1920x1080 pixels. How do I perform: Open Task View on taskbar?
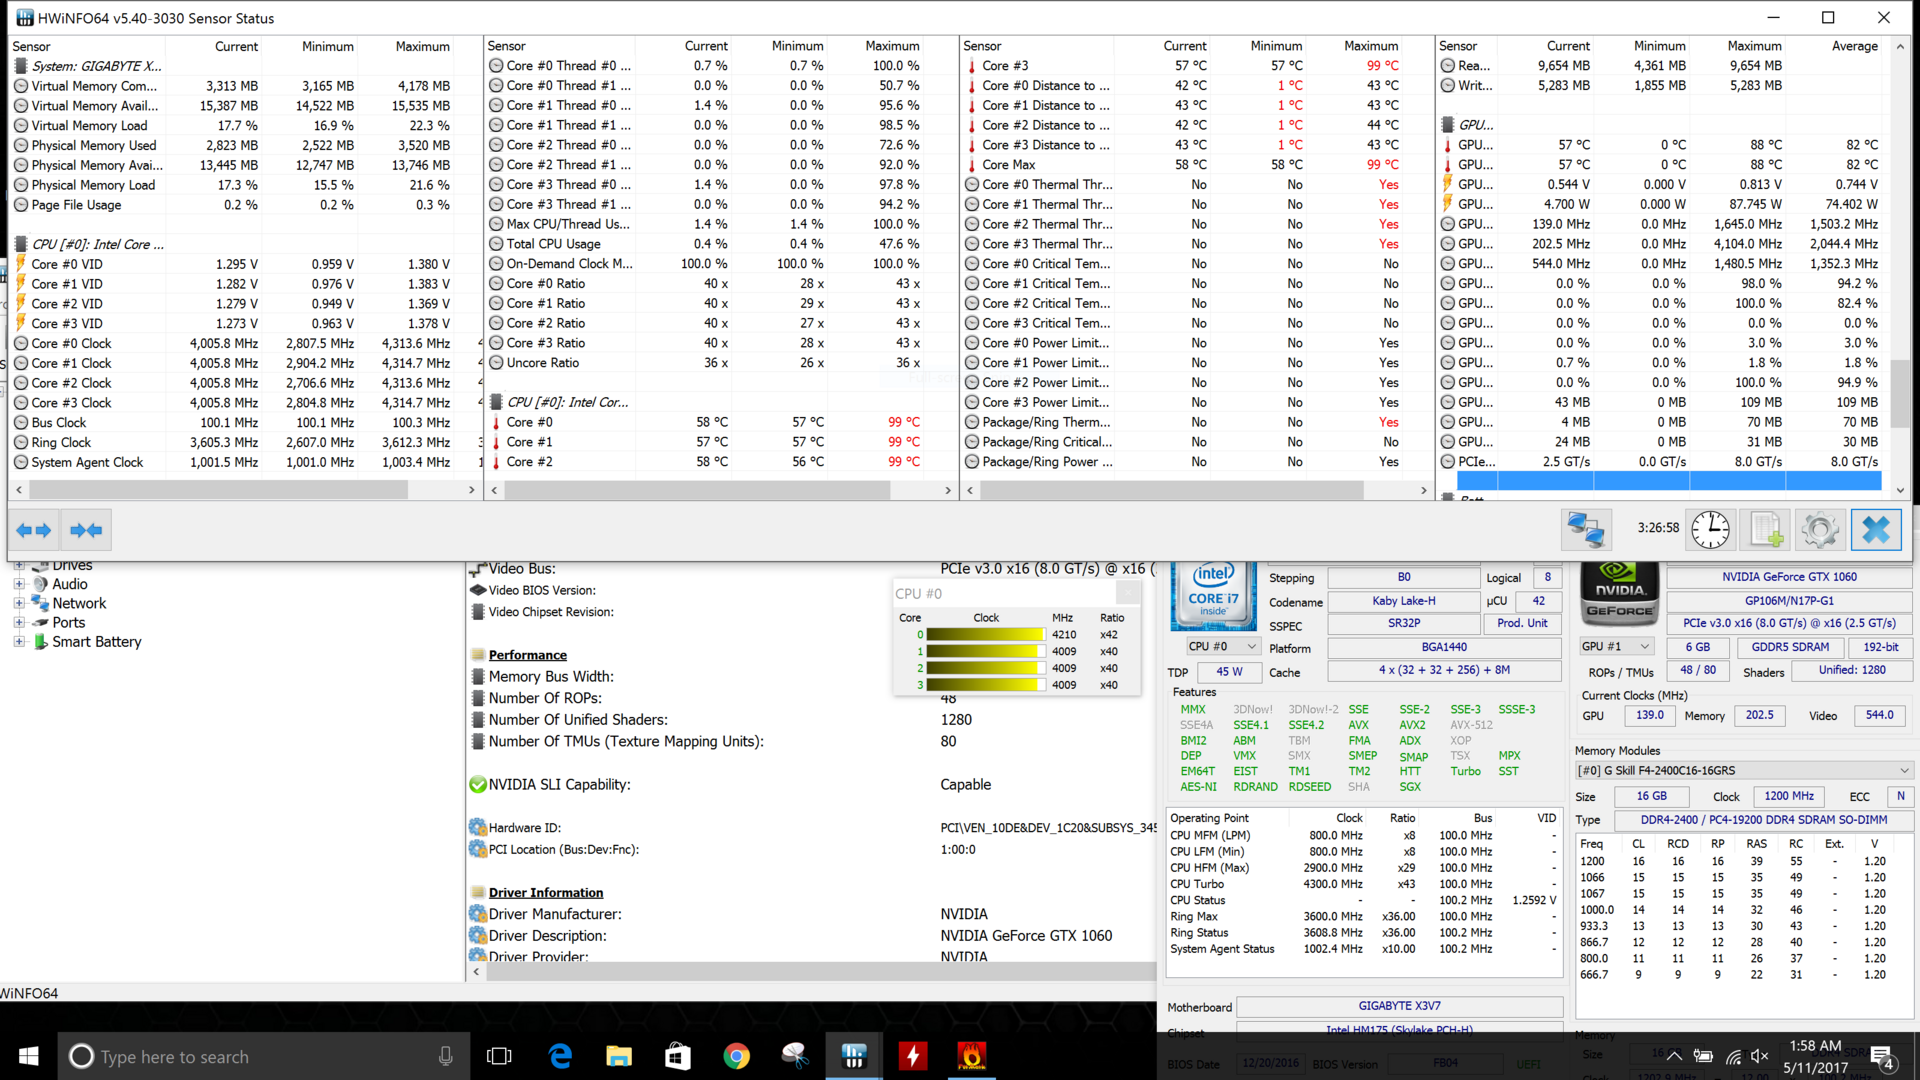pos(499,1056)
